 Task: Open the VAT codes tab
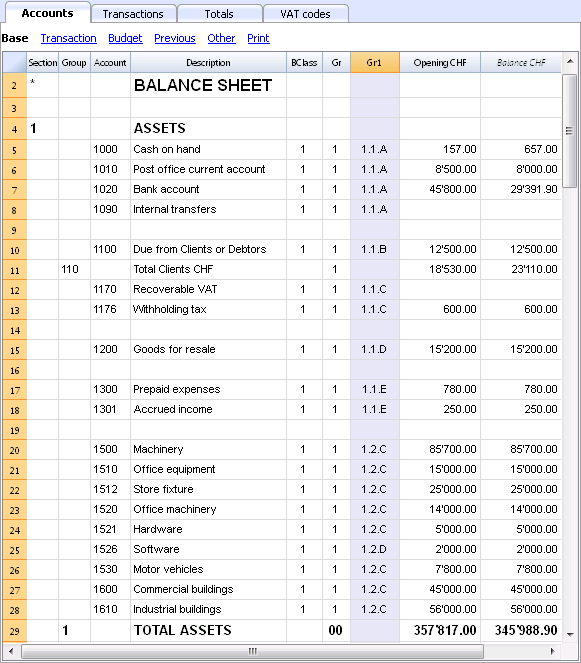[x=305, y=14]
